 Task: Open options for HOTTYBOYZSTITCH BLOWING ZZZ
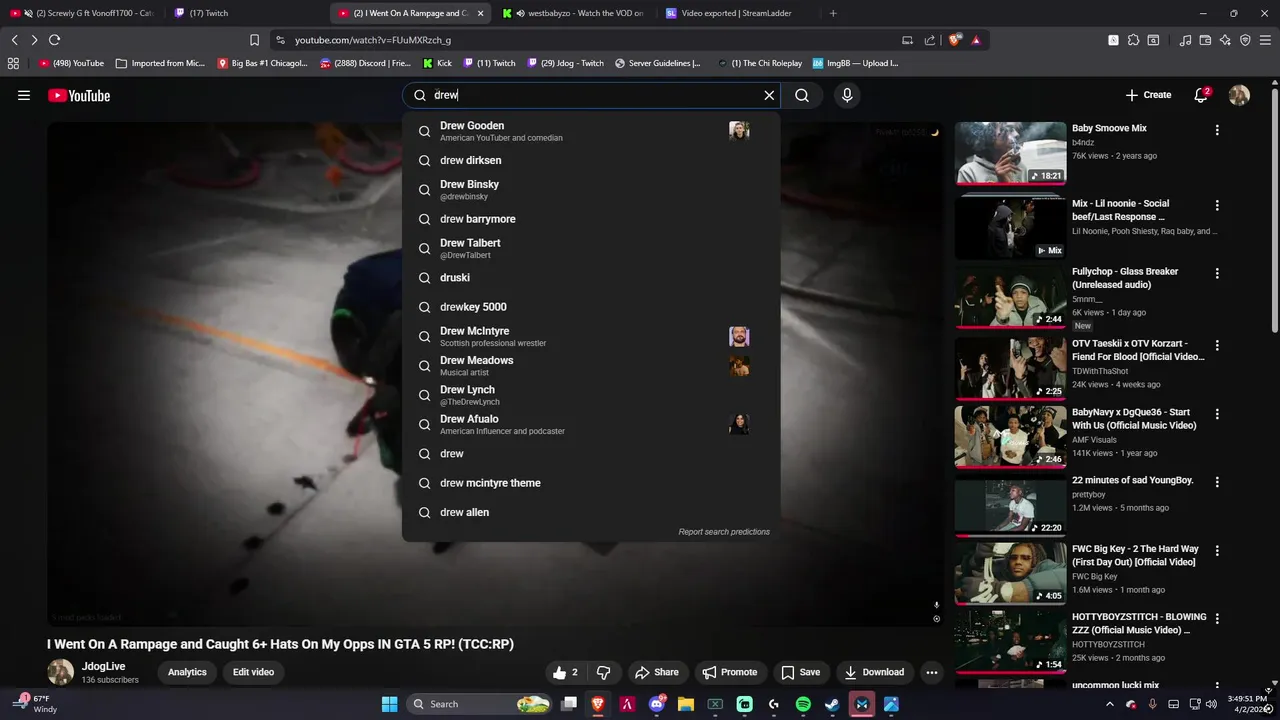pos(1217,618)
